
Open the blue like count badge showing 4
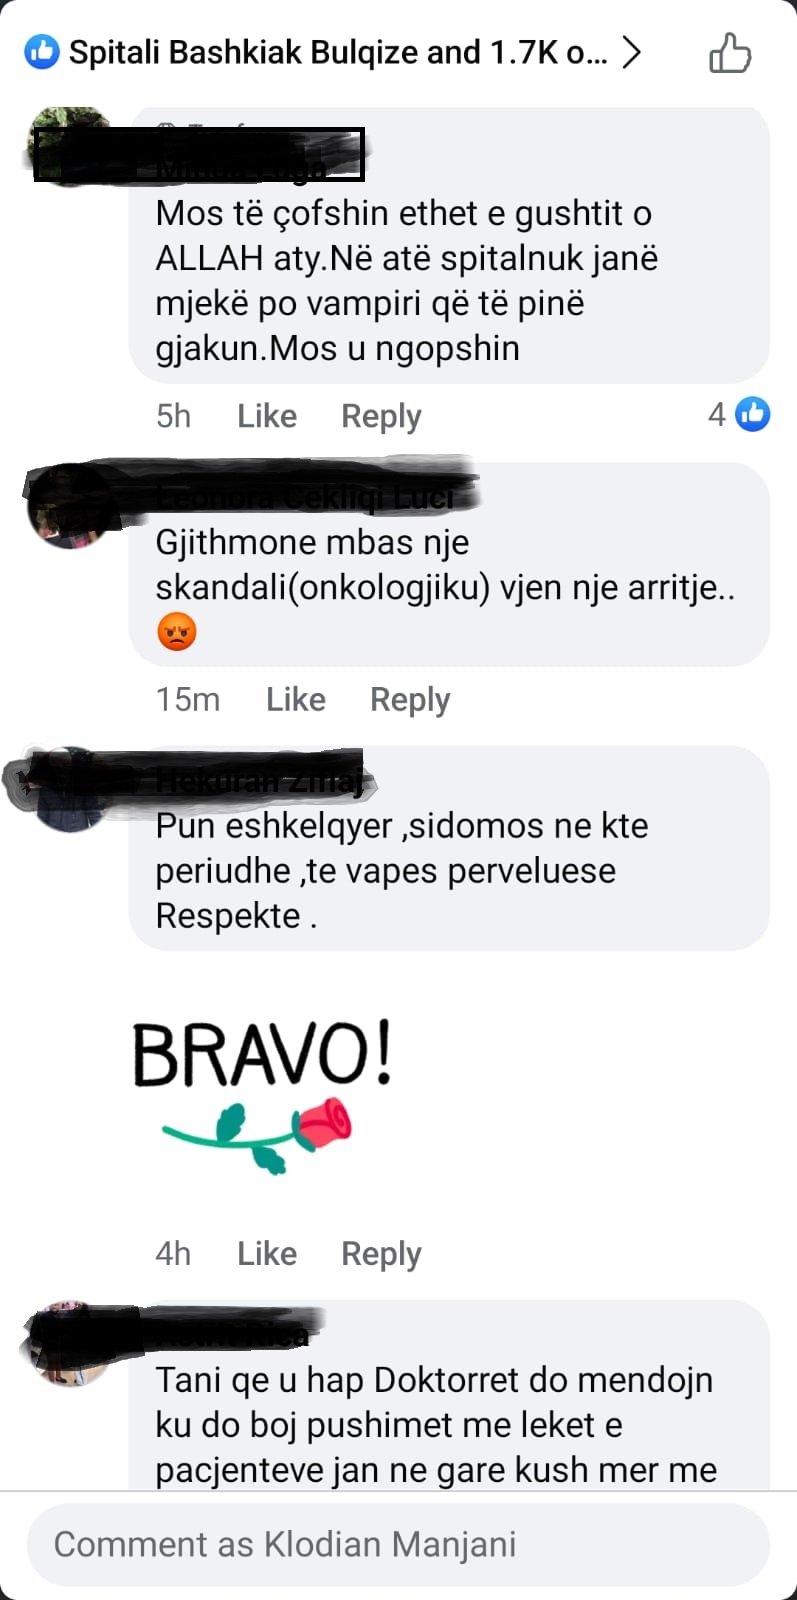(739, 414)
